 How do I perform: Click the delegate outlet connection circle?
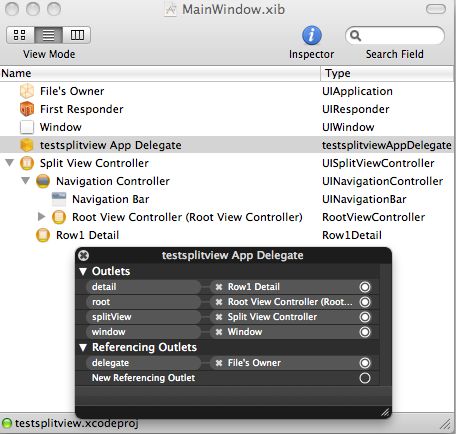365,363
